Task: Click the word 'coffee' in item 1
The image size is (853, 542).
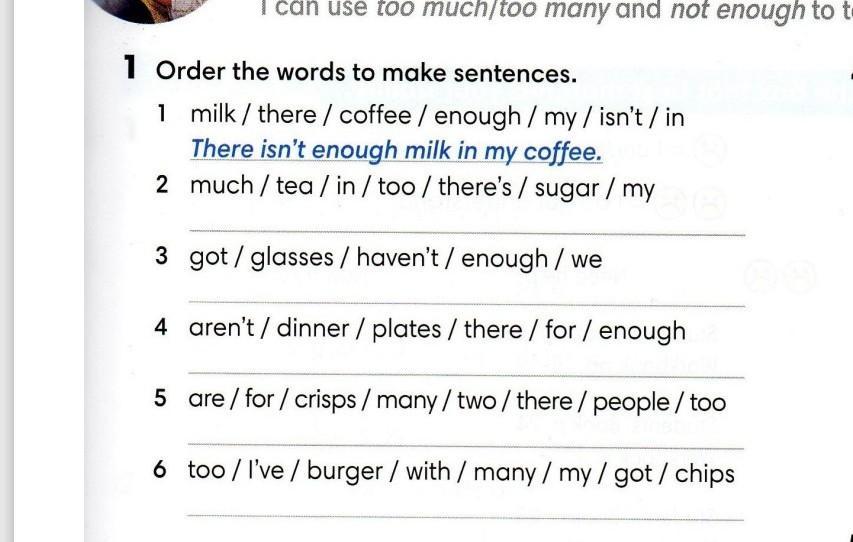Action: (x=375, y=115)
